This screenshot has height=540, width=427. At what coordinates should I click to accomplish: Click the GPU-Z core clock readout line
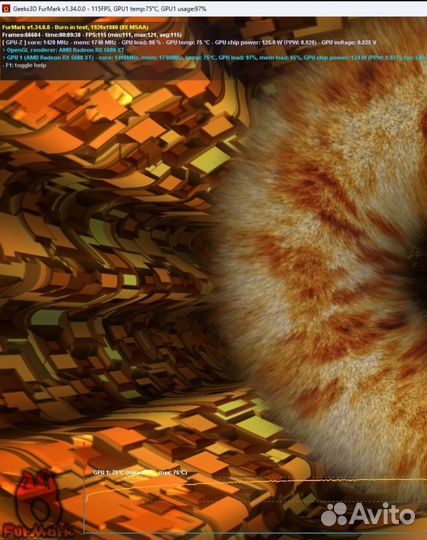pyautogui.click(x=189, y=43)
